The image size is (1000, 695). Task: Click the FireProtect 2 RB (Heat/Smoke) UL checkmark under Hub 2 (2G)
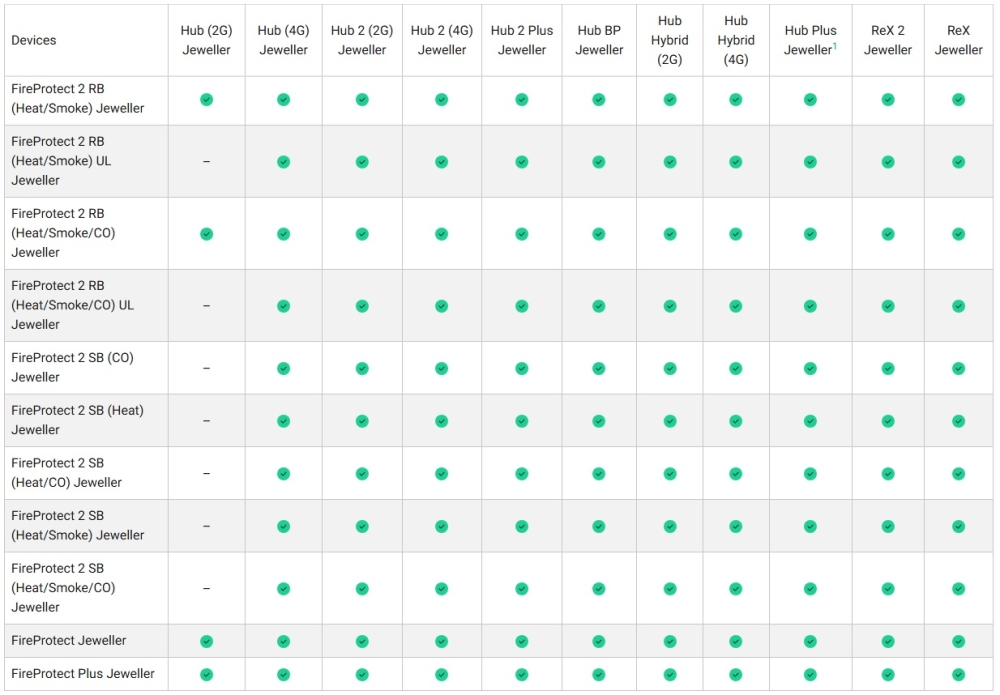coord(362,161)
